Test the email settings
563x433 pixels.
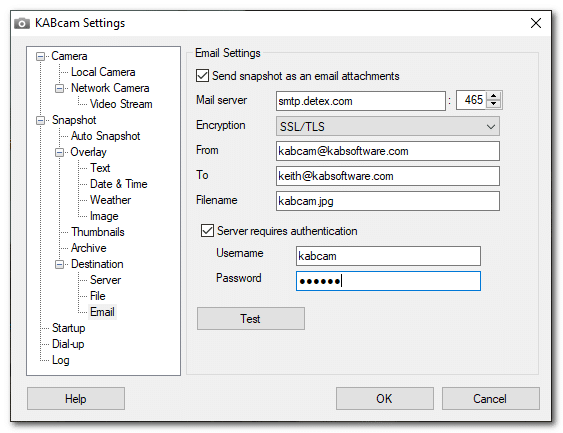pyautogui.click(x=251, y=318)
